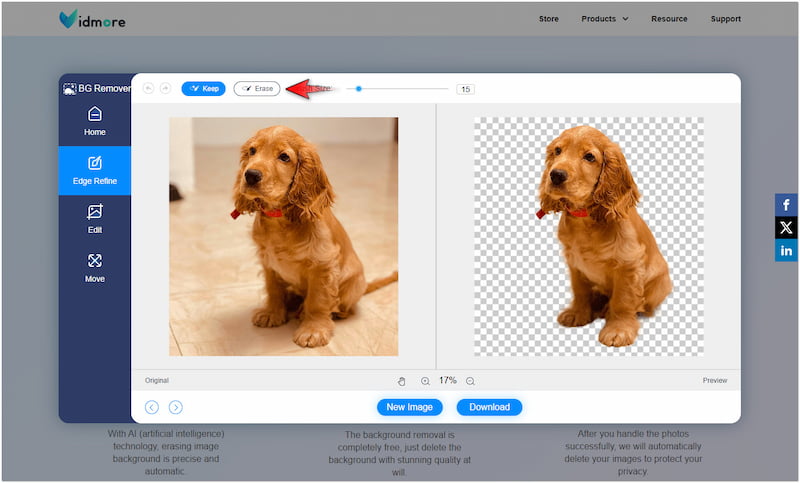Select the hand pan tool

(x=402, y=381)
